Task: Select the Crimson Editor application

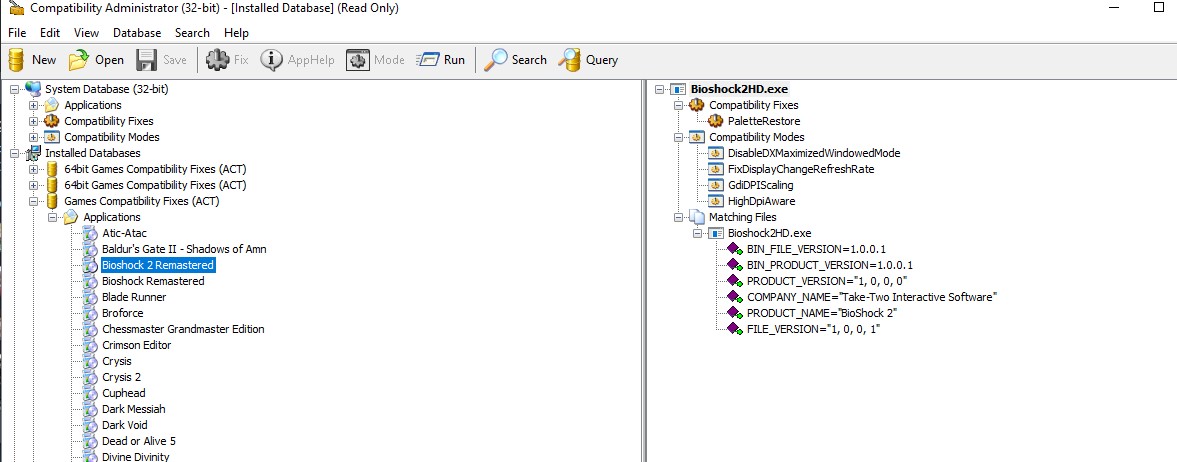Action: click(137, 345)
